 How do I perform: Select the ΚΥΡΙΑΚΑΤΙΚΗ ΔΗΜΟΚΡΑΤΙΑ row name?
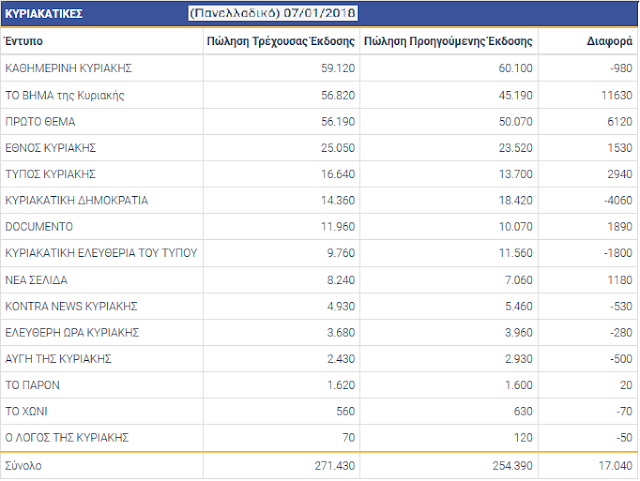point(76,200)
